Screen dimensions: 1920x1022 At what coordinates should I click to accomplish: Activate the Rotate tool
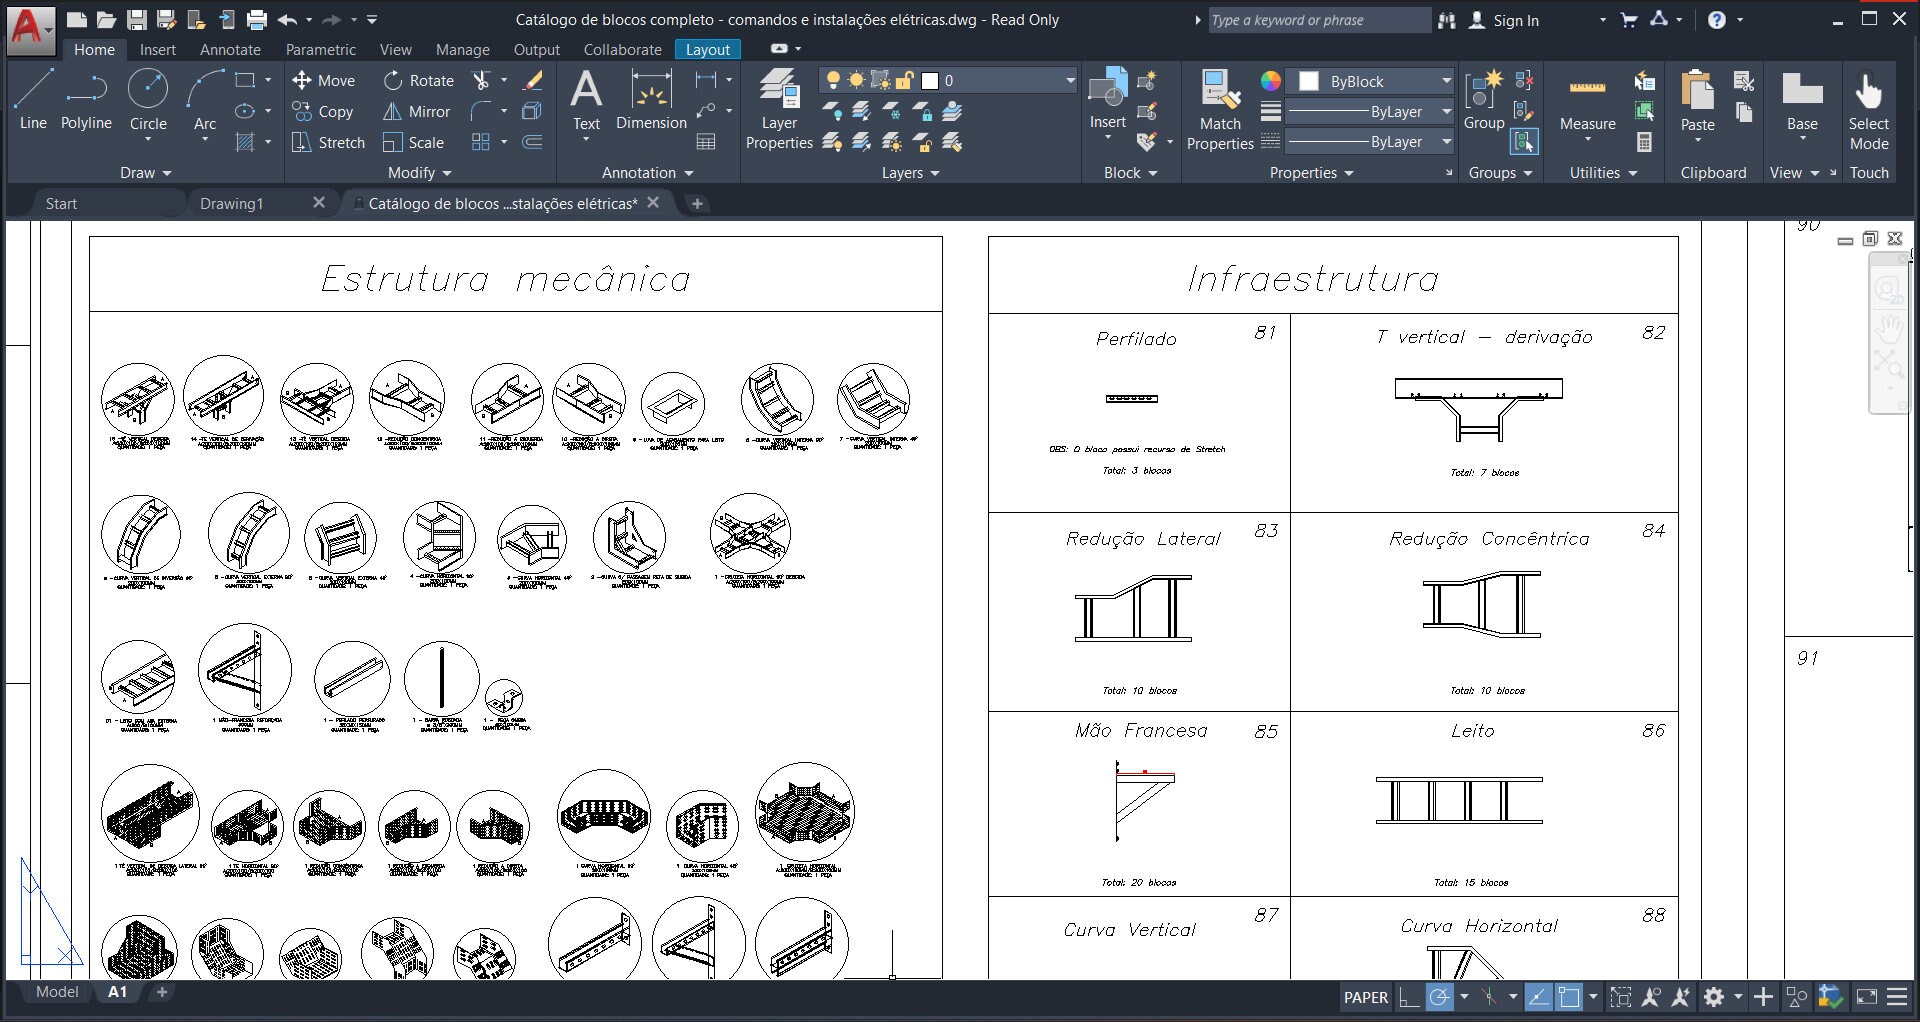pyautogui.click(x=420, y=80)
